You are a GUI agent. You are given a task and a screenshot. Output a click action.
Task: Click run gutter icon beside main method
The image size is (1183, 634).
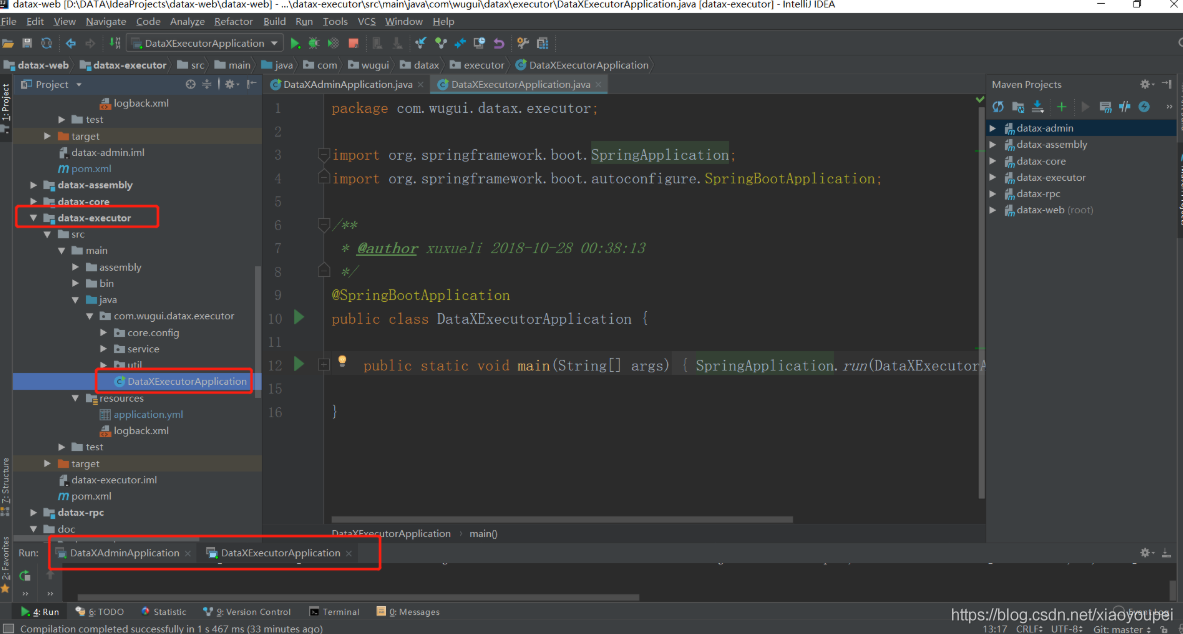coord(299,364)
